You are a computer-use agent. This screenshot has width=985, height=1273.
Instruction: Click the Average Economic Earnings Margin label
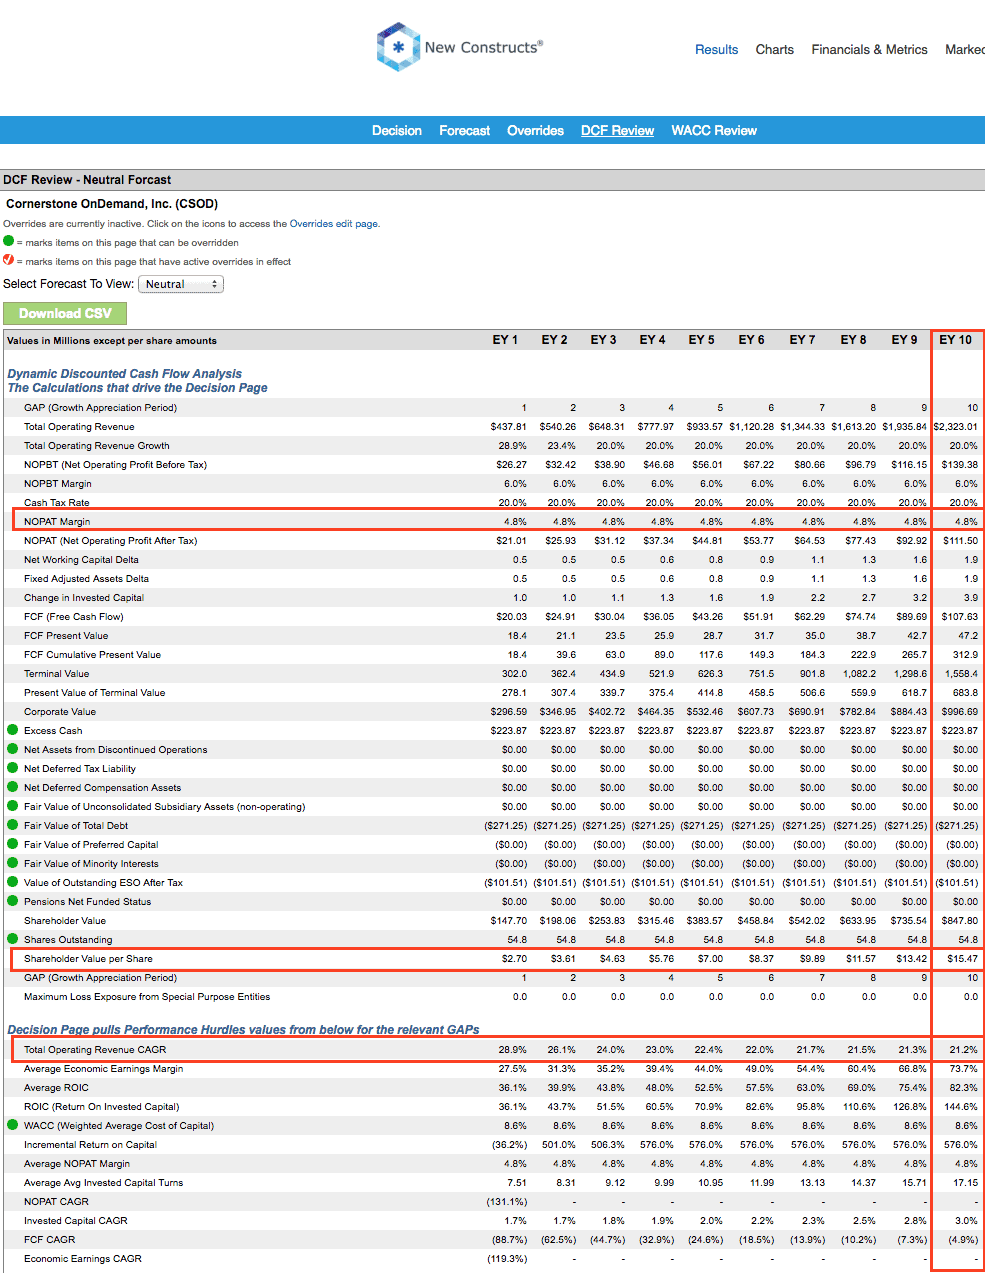click(x=104, y=1068)
